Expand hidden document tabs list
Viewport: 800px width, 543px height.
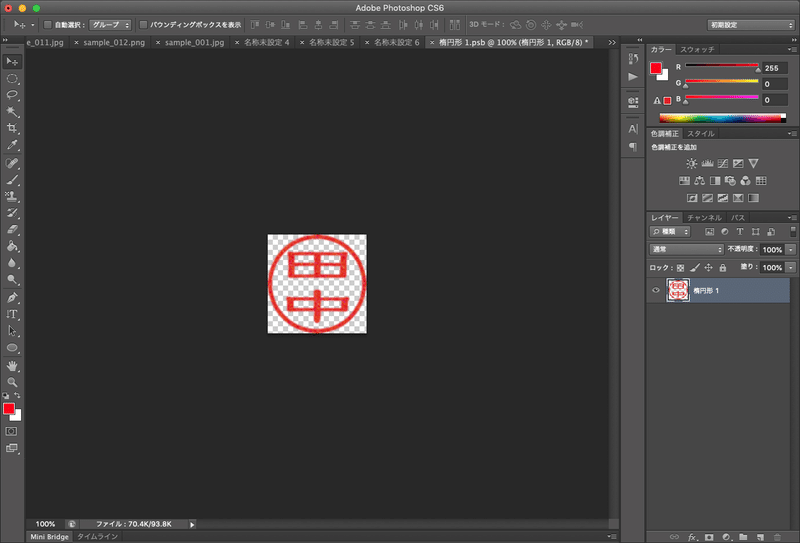(612, 42)
